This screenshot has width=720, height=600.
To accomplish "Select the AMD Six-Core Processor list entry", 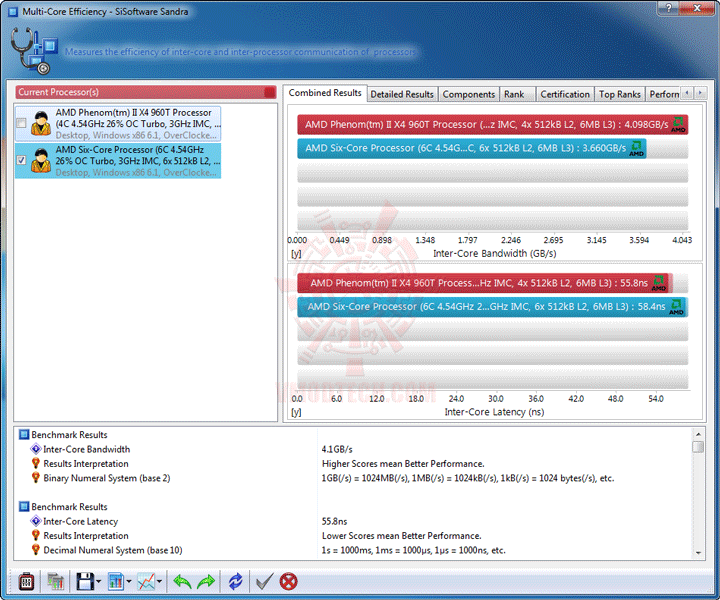I will coord(118,161).
